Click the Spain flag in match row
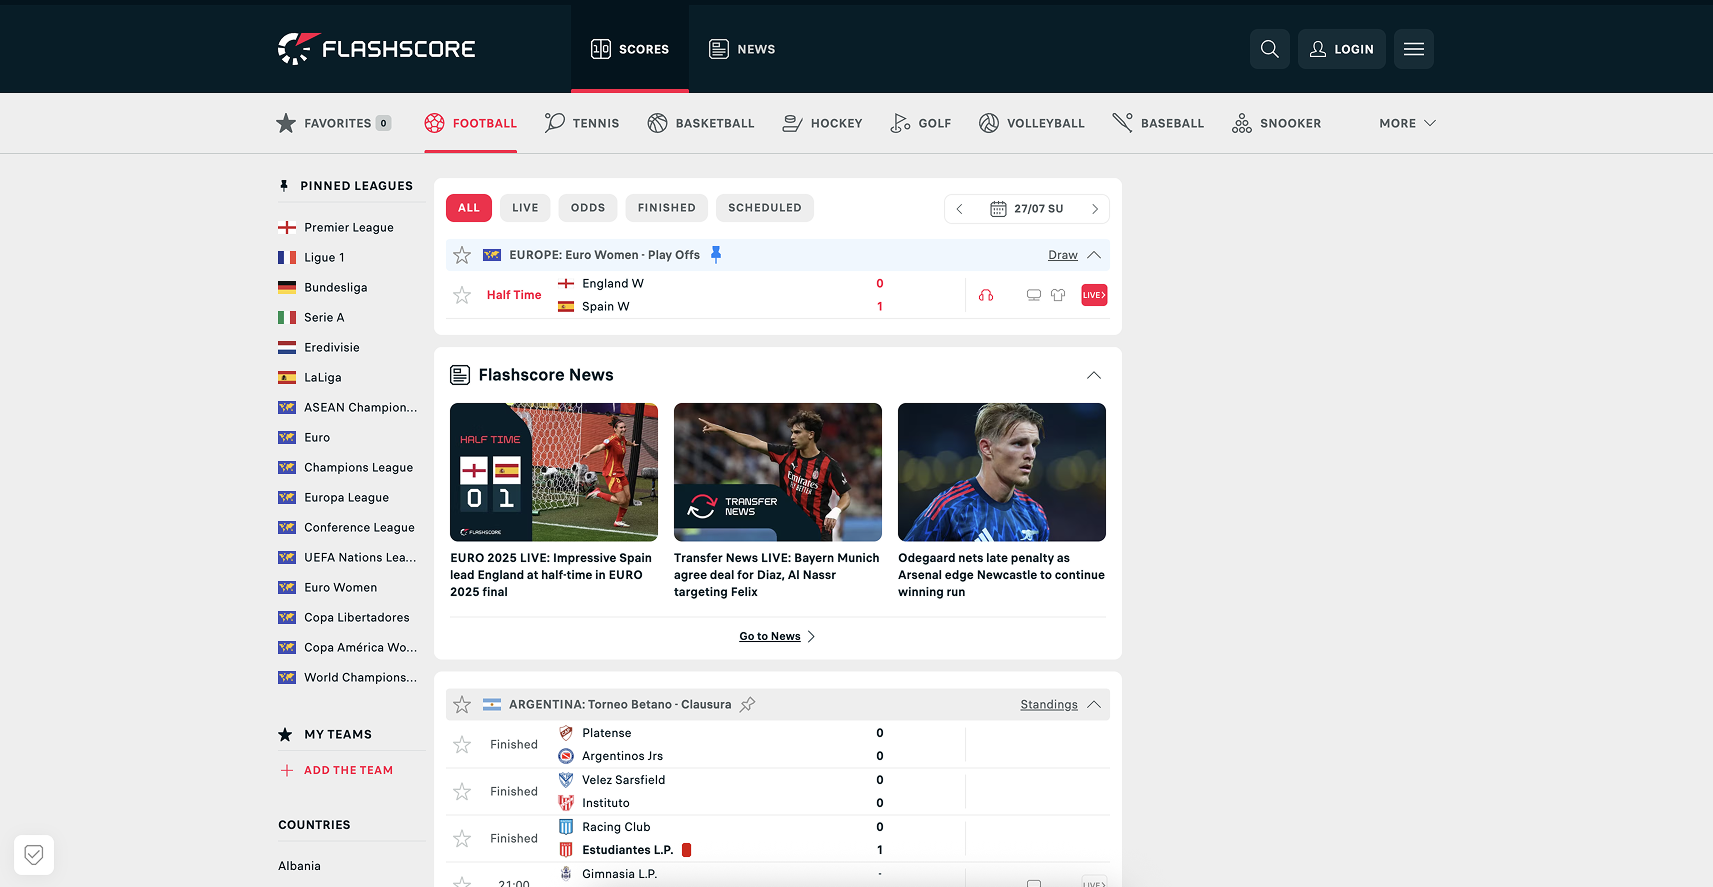 [x=566, y=307]
